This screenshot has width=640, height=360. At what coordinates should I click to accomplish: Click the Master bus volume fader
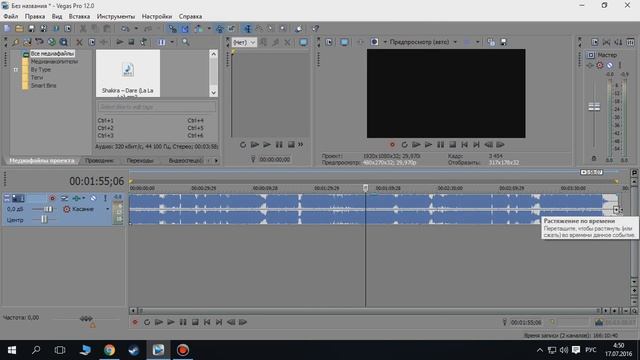point(594,107)
